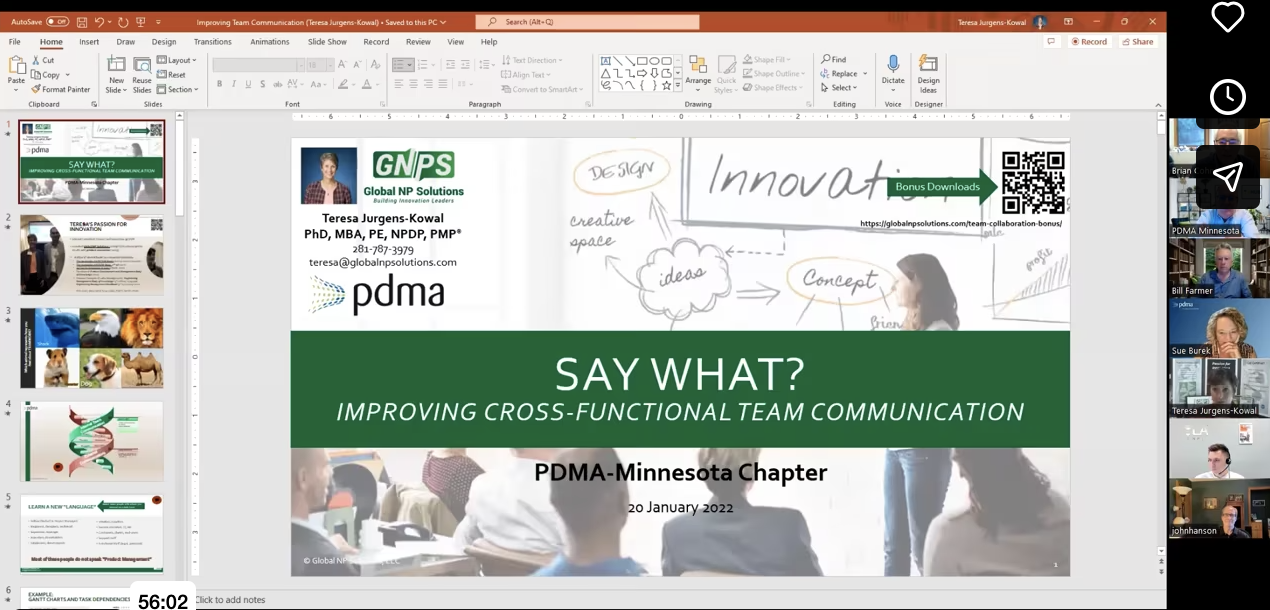The image size is (1270, 610).
Task: Switch to the Transitions ribbon tab
Action: click(x=211, y=41)
